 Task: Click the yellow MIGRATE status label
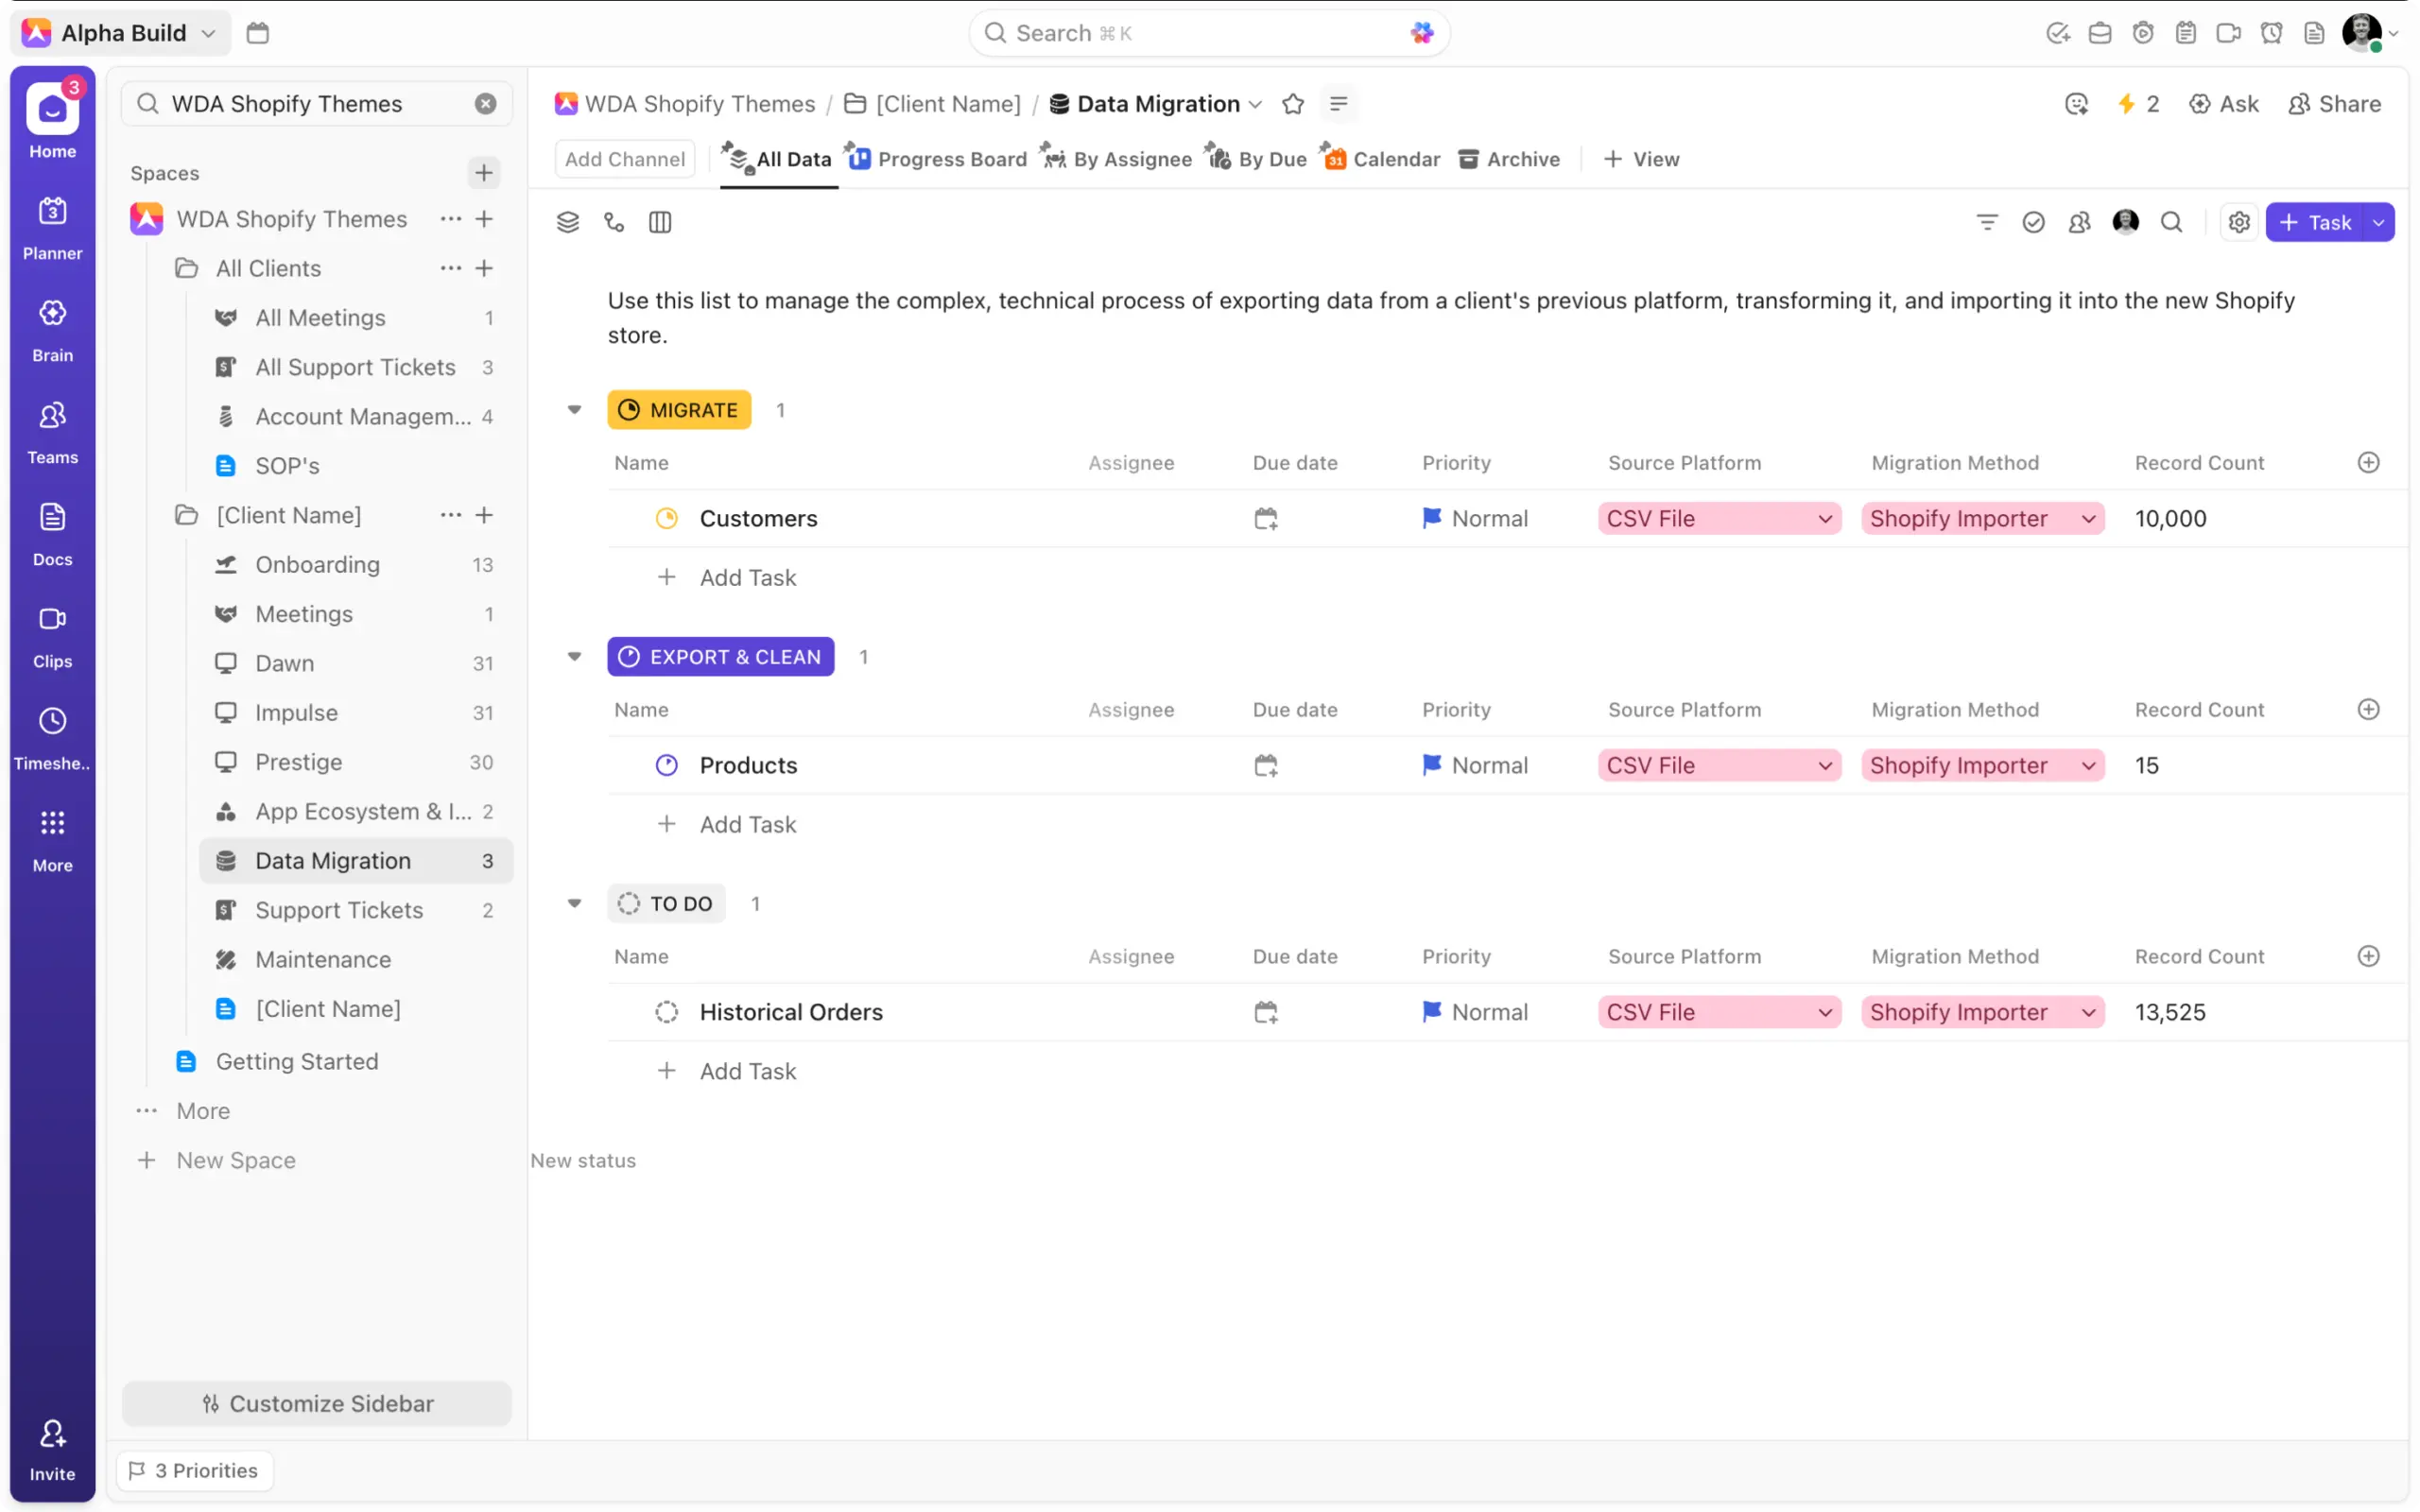(679, 409)
